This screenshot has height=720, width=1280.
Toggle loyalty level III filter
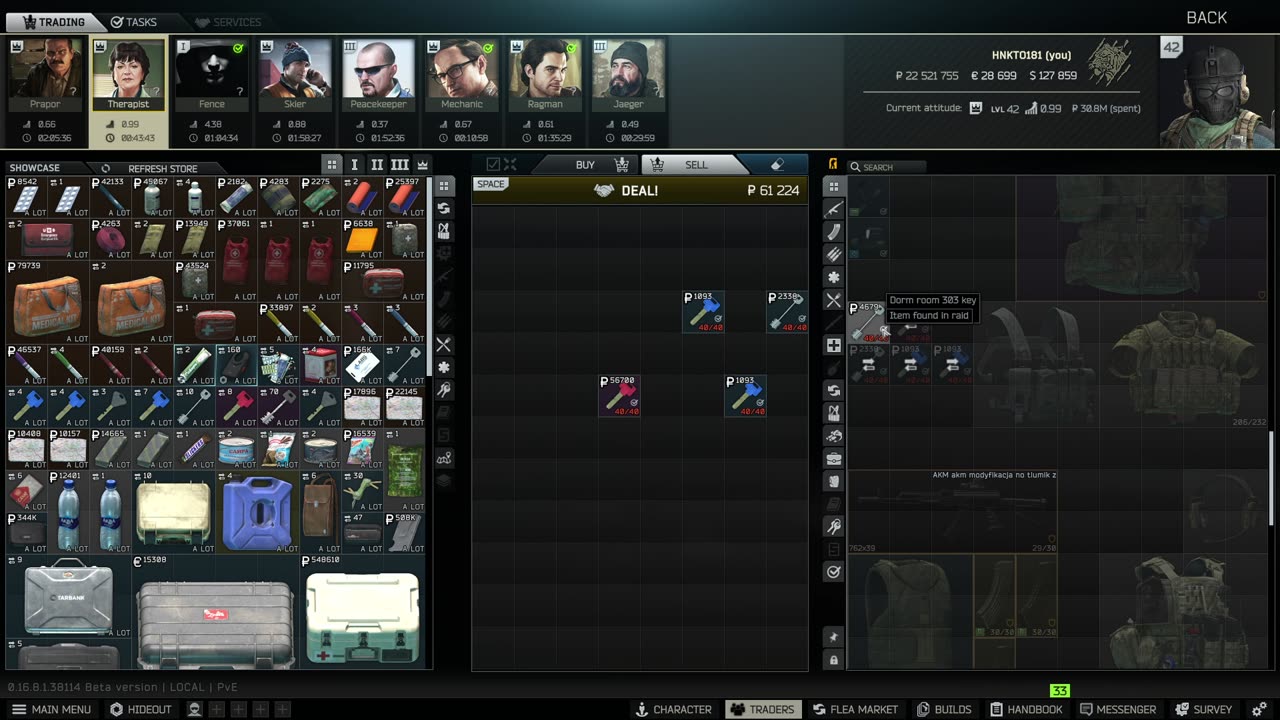400,165
